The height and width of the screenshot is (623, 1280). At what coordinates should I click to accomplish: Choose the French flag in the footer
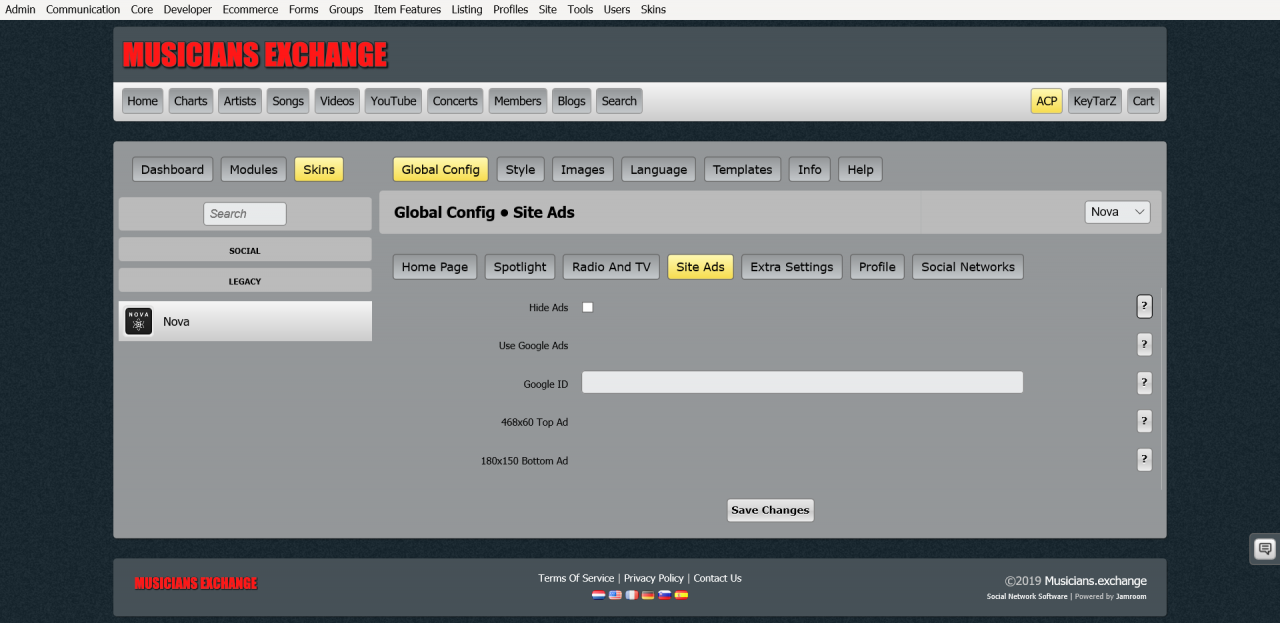[x=632, y=595]
